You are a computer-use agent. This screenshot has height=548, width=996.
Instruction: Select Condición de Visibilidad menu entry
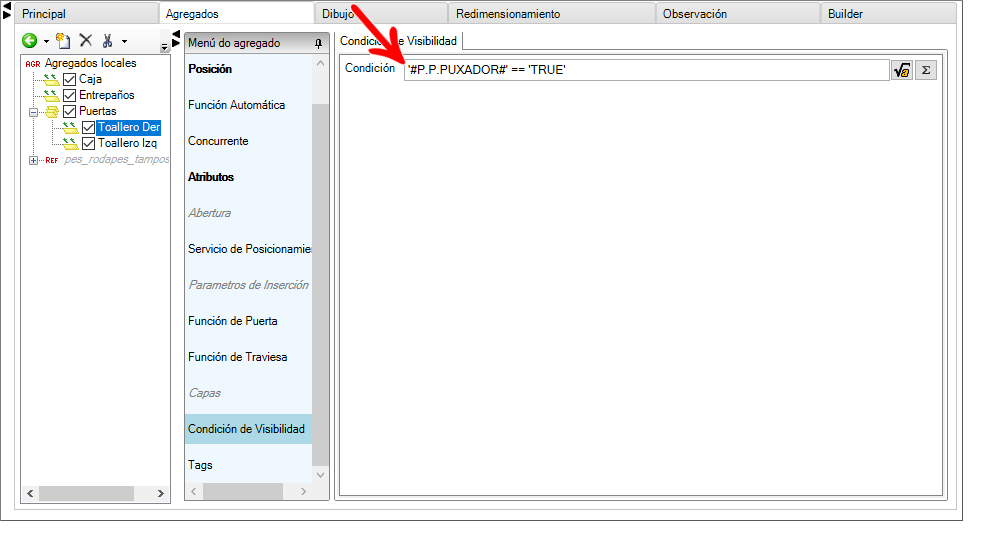click(x=248, y=429)
